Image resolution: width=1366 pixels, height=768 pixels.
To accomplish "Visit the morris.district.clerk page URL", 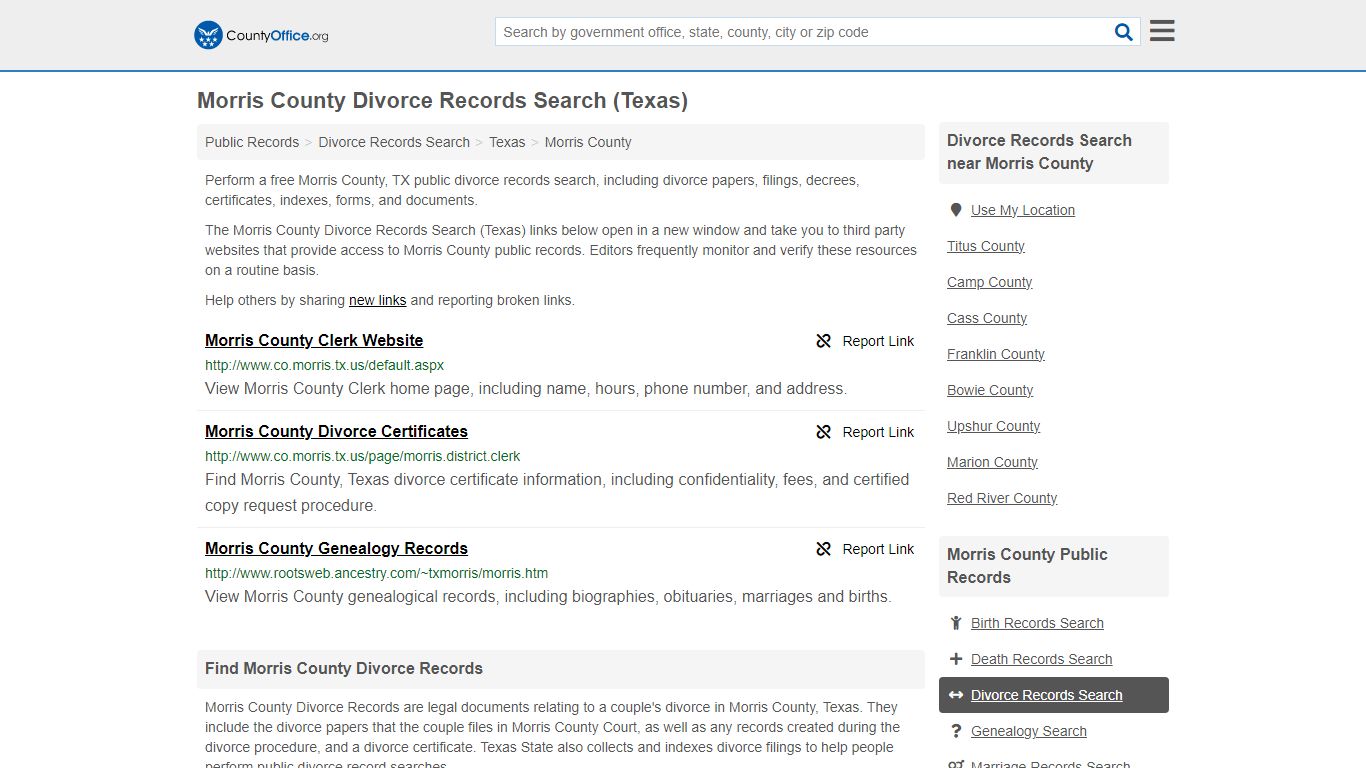I will click(x=362, y=456).
